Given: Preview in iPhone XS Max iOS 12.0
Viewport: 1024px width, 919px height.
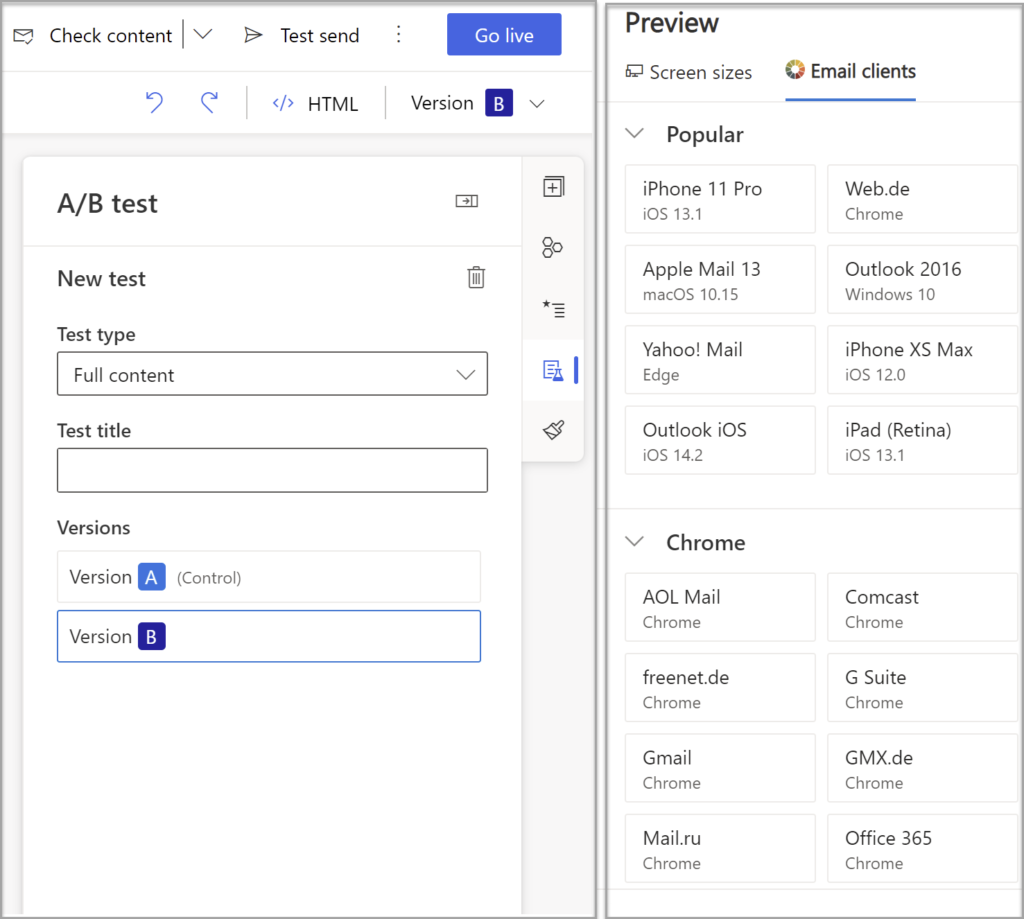Looking at the screenshot, I should point(923,360).
